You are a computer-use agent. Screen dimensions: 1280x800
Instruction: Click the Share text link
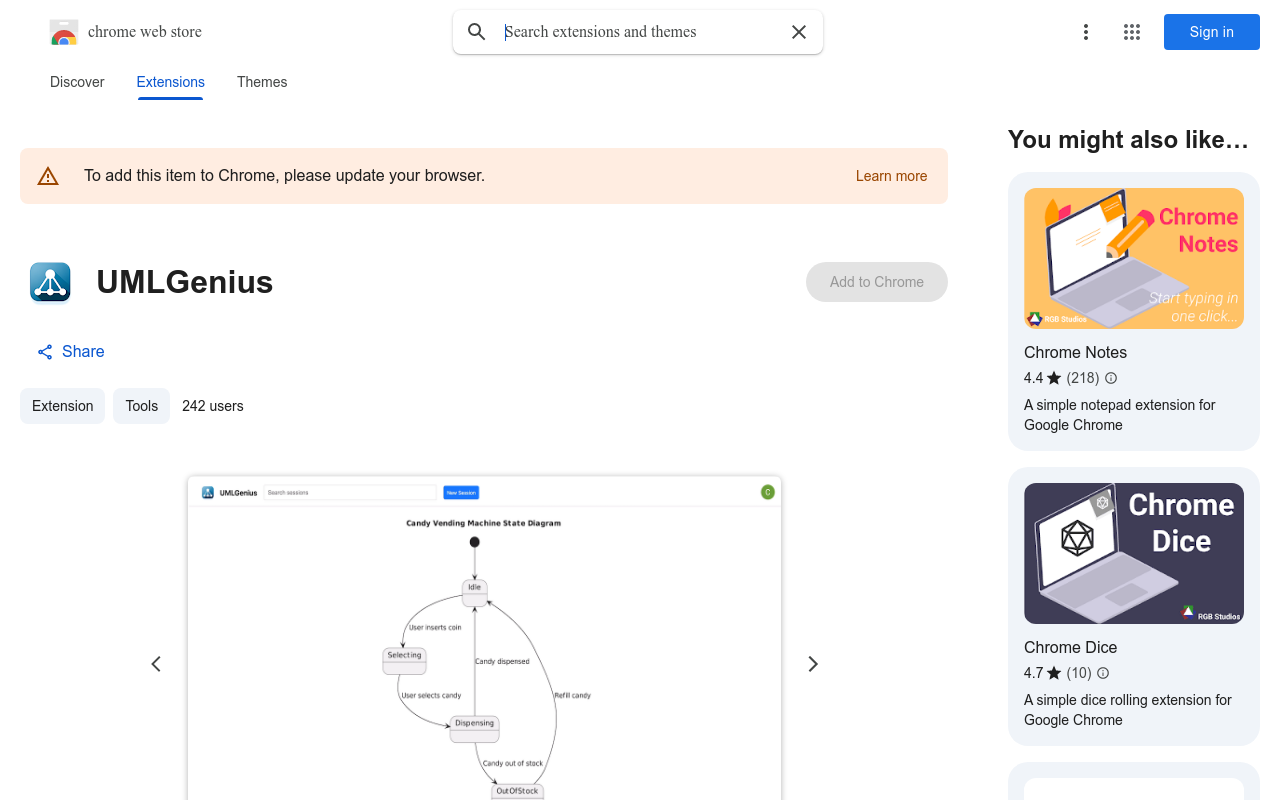click(x=83, y=352)
